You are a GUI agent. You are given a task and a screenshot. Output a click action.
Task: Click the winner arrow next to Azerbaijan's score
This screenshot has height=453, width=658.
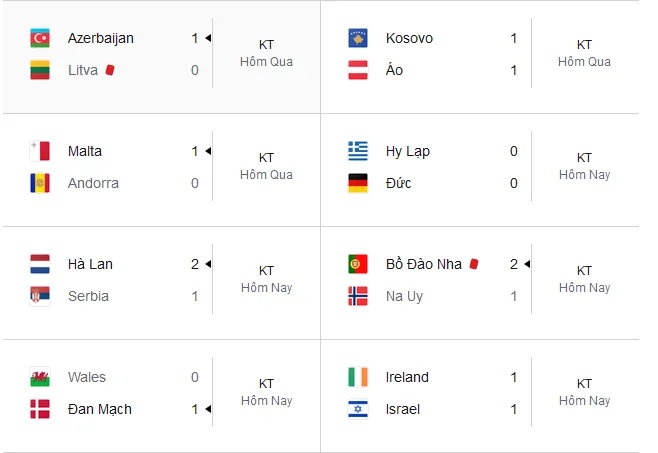208,38
